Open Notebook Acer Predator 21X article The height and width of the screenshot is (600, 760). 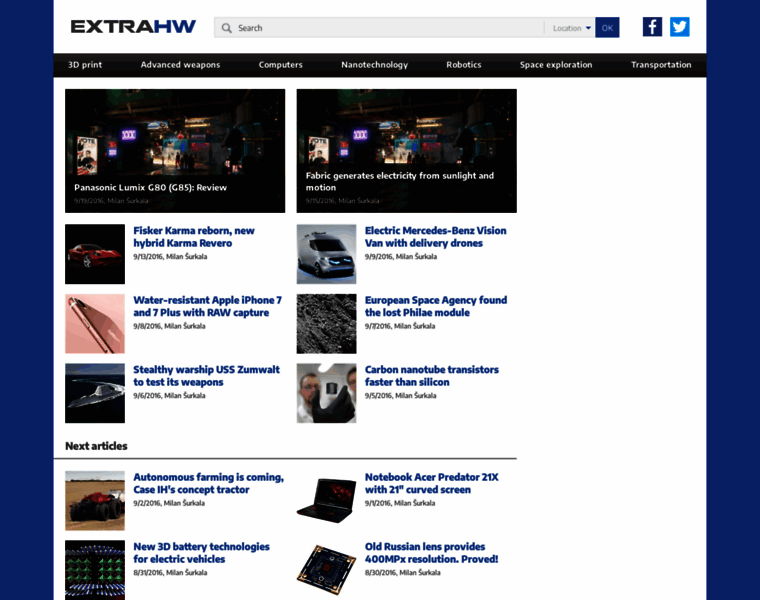pyautogui.click(x=431, y=483)
